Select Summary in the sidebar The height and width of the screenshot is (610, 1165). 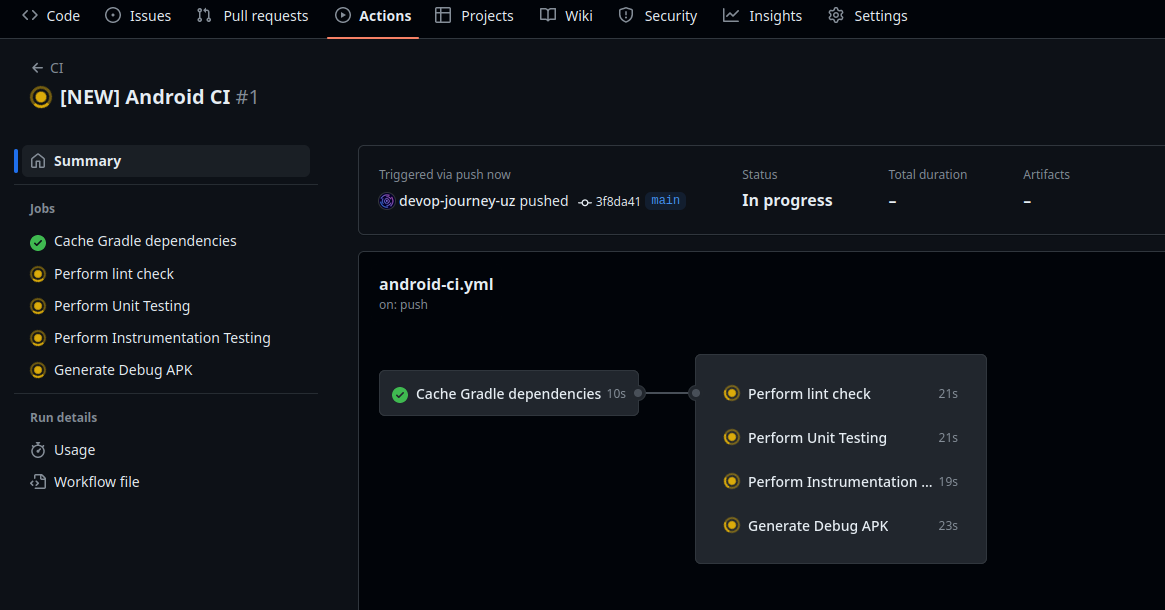[166, 161]
